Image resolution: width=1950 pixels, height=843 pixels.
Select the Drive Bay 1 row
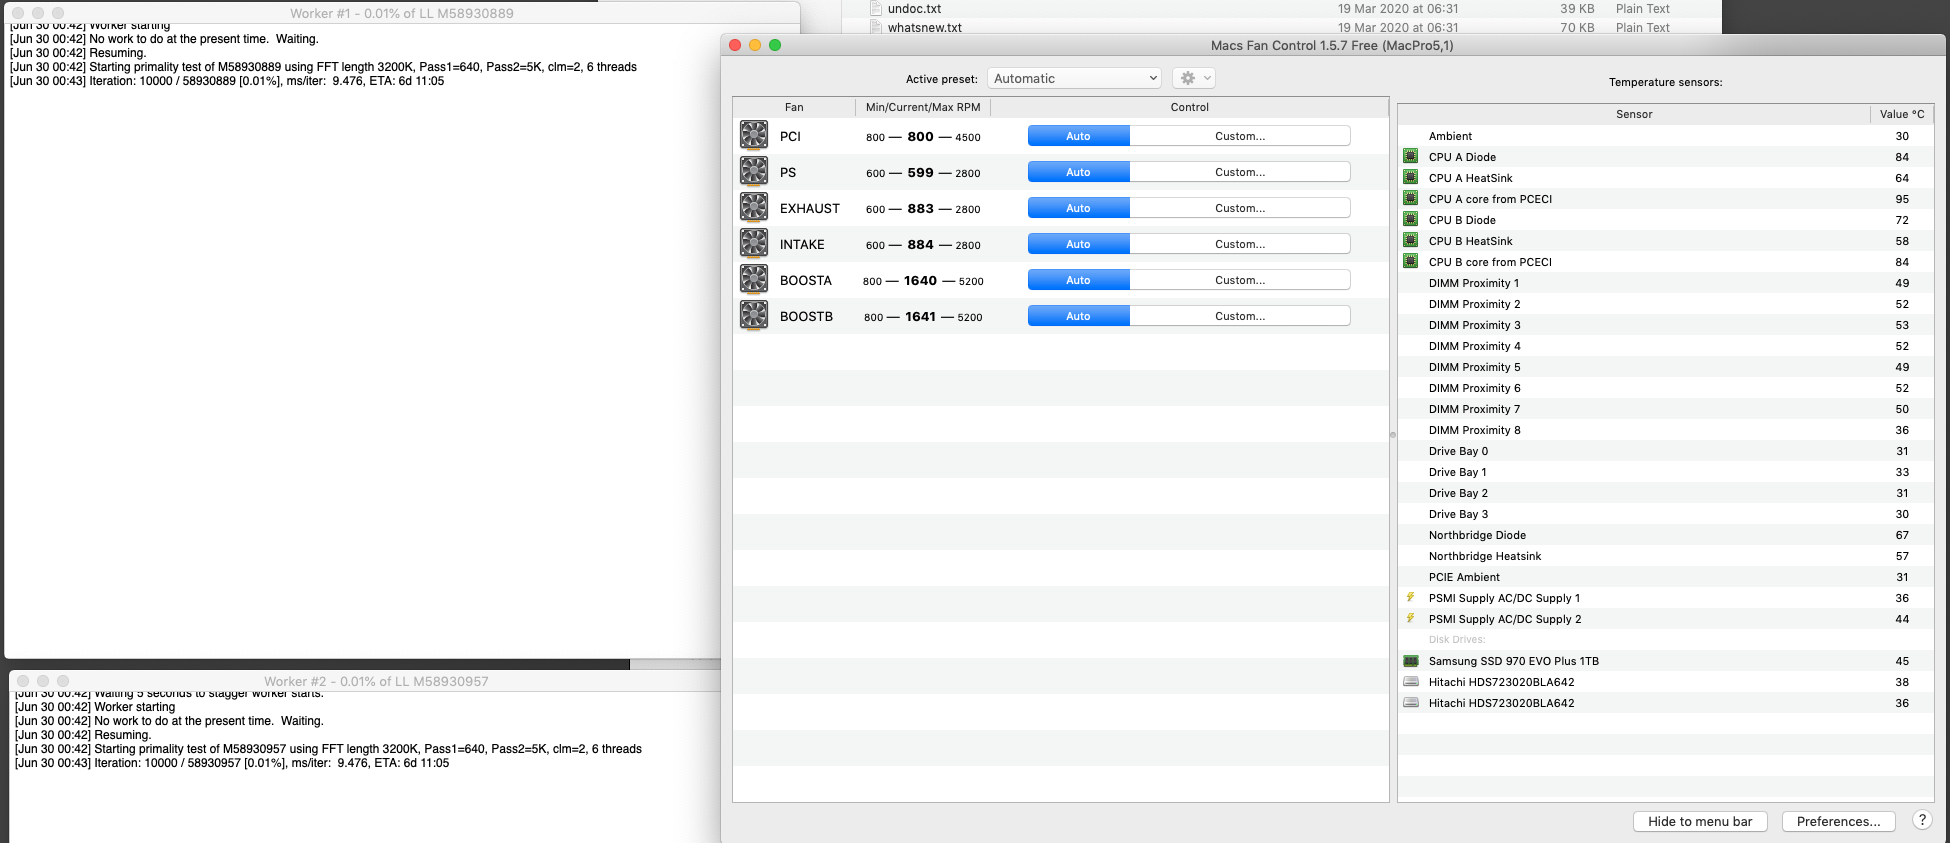(1666, 472)
